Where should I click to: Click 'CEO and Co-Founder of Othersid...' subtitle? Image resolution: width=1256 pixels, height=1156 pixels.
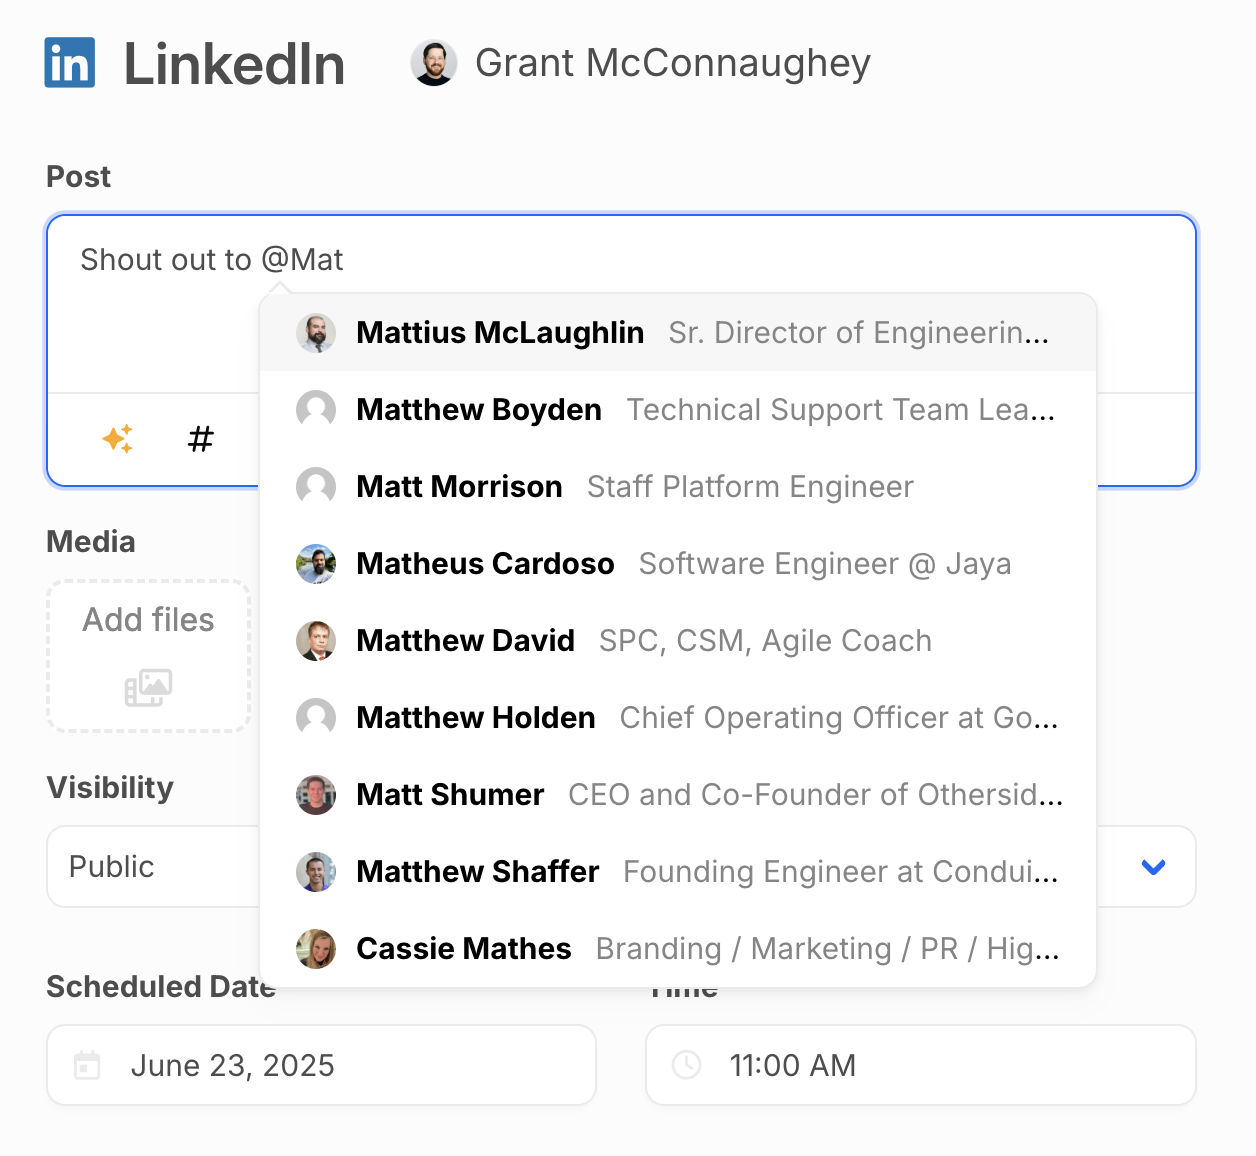coord(816,795)
